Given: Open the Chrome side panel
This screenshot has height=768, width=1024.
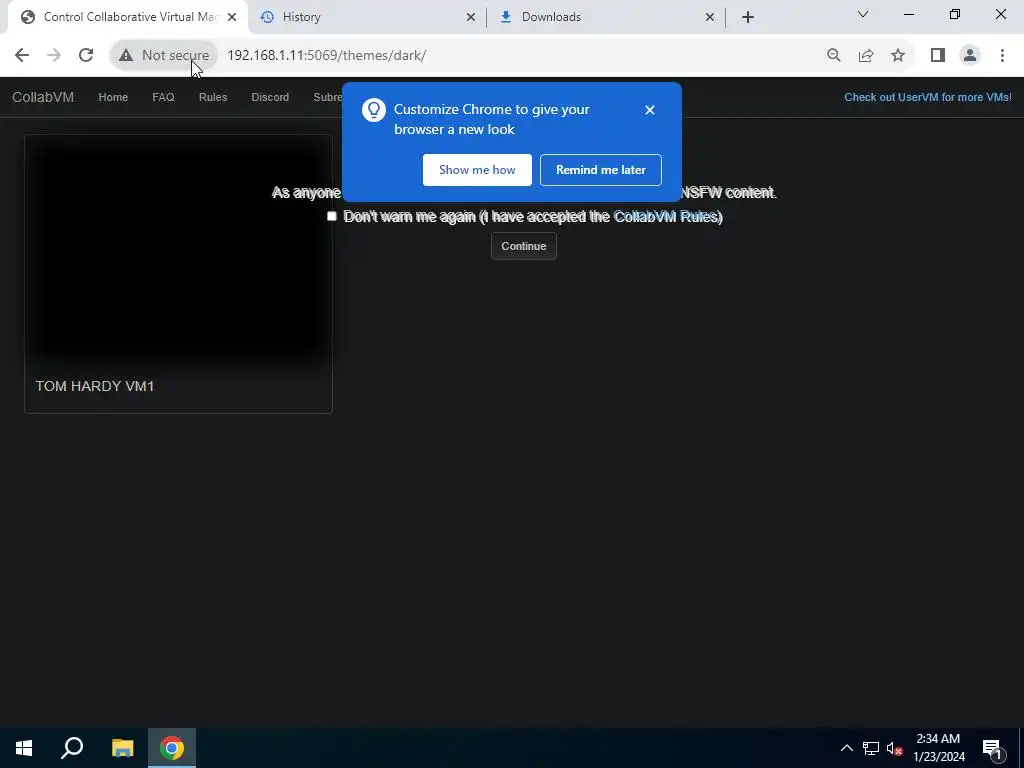Looking at the screenshot, I should point(938,55).
